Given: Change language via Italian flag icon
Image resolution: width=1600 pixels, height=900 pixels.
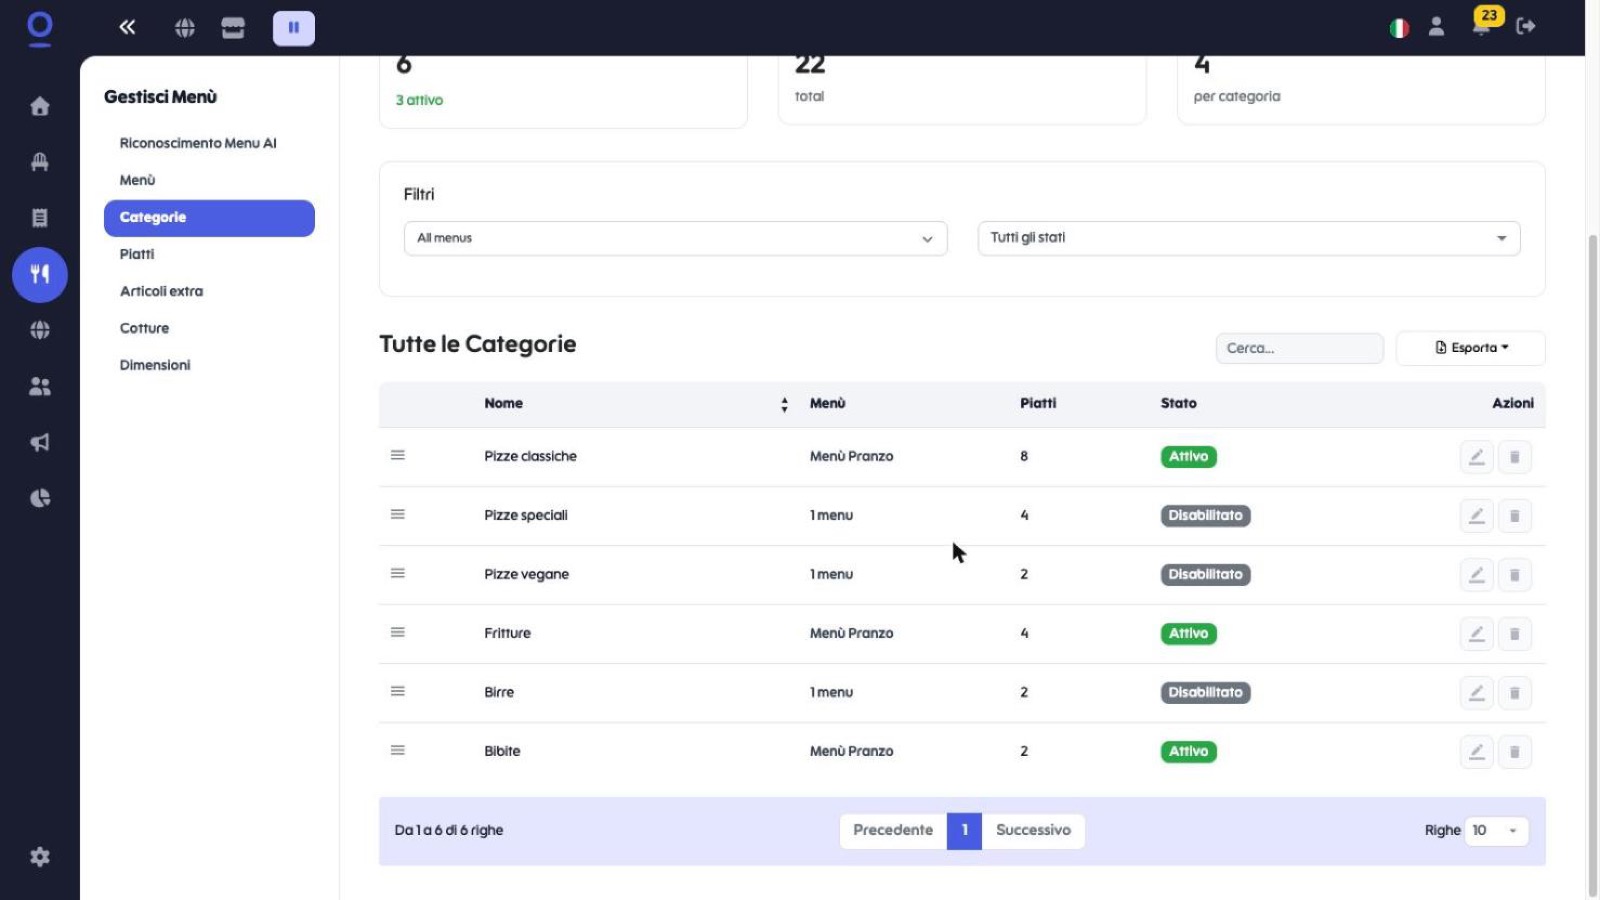Looking at the screenshot, I should [x=1399, y=28].
